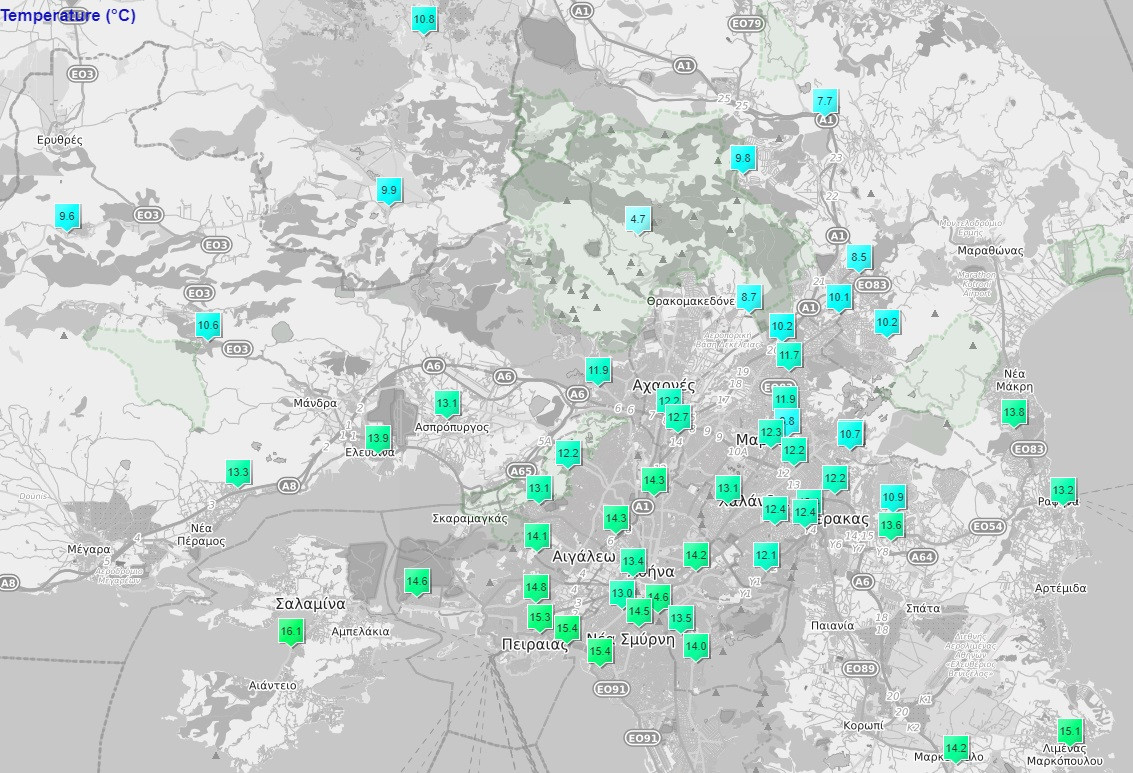This screenshot has width=1133, height=773.
Task: Click the 10.8 marker at top of map
Action: point(424,19)
